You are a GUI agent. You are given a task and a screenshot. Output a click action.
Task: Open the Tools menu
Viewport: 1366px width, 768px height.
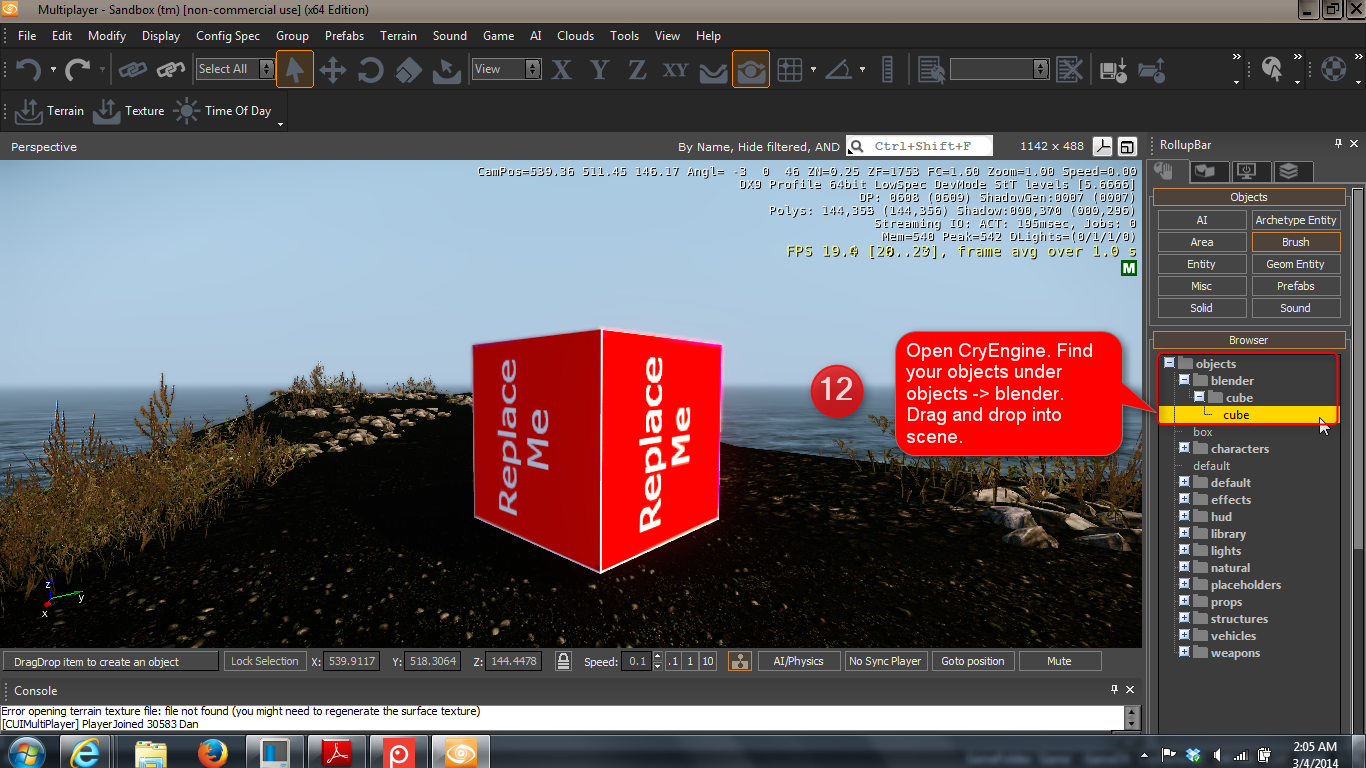tap(624, 36)
